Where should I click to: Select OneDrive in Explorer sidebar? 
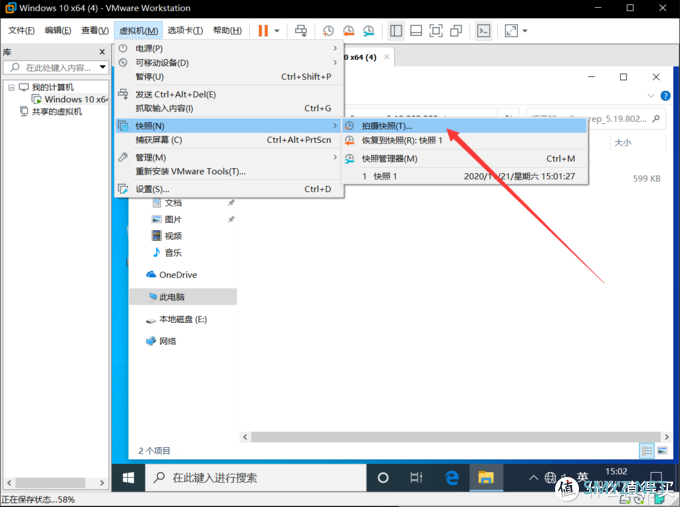[172, 275]
